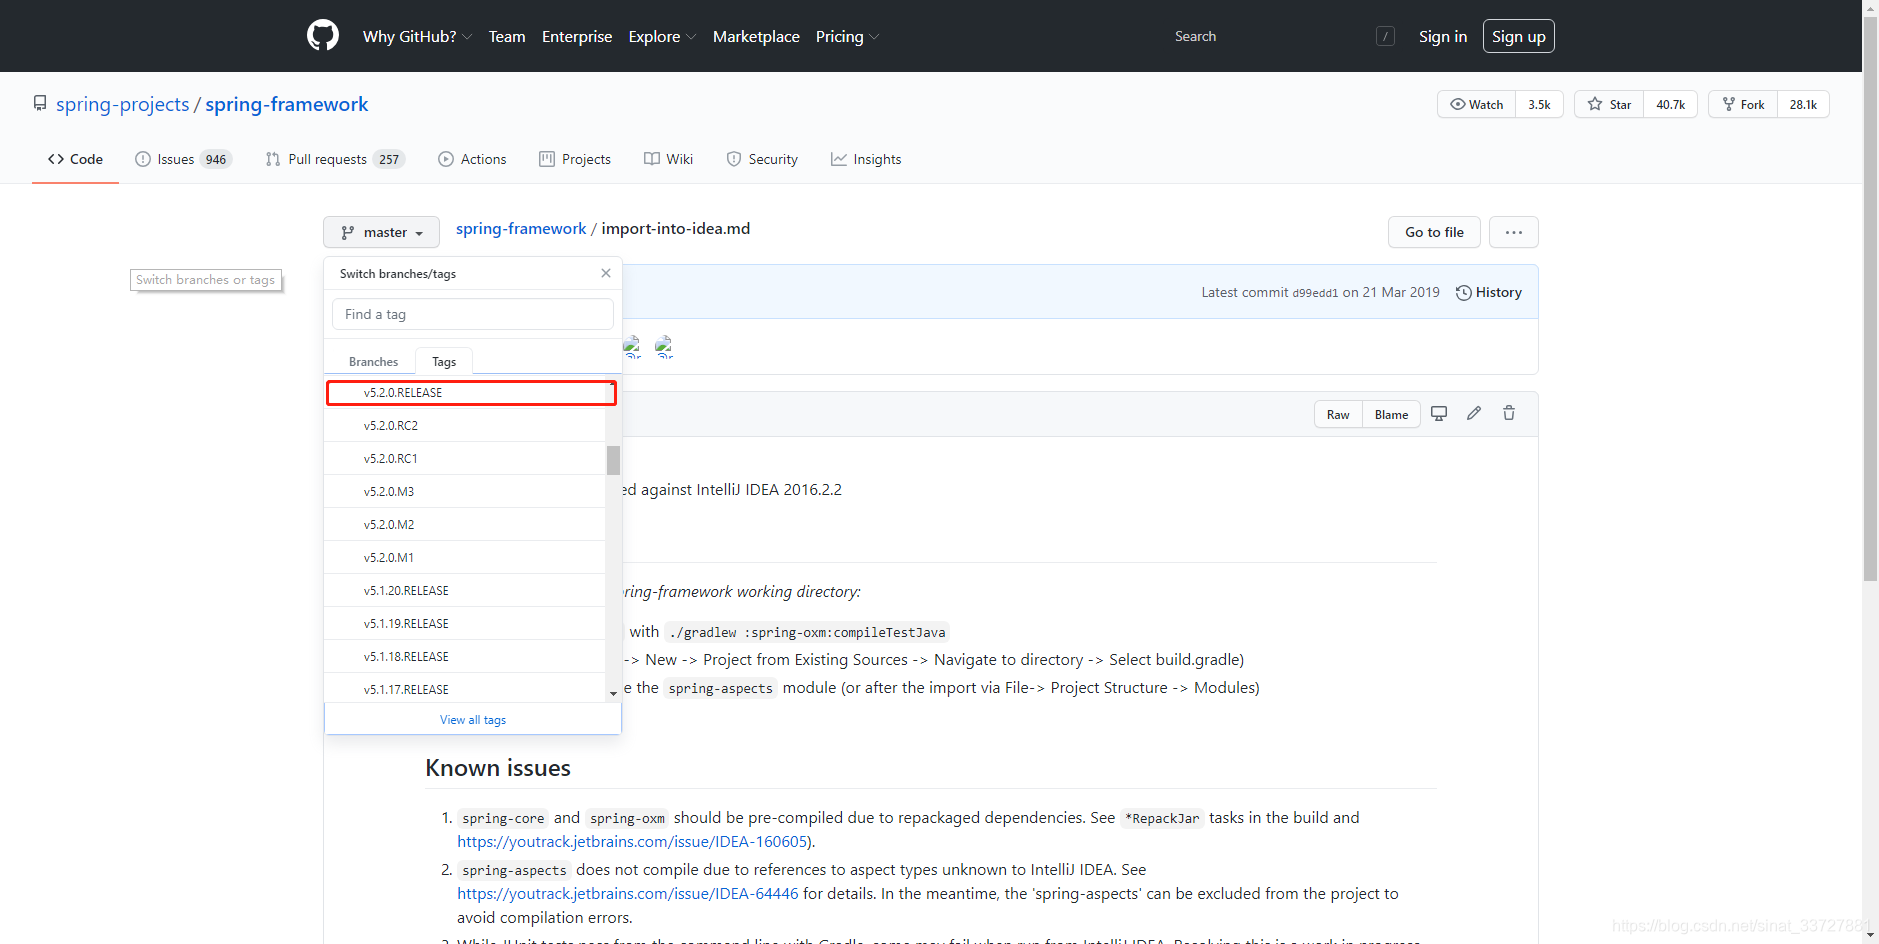
Task: Switch to the Wiki tab
Action: 668,159
